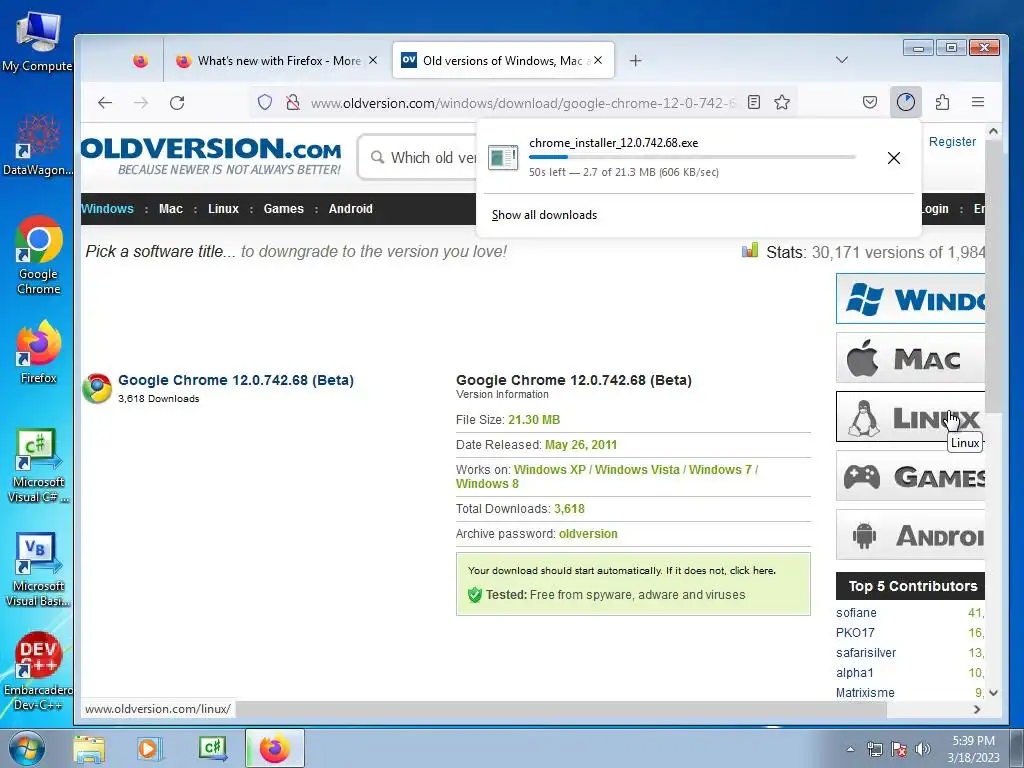Open the extensions puzzle-piece icon
The width and height of the screenshot is (1024, 768).
coord(942,102)
